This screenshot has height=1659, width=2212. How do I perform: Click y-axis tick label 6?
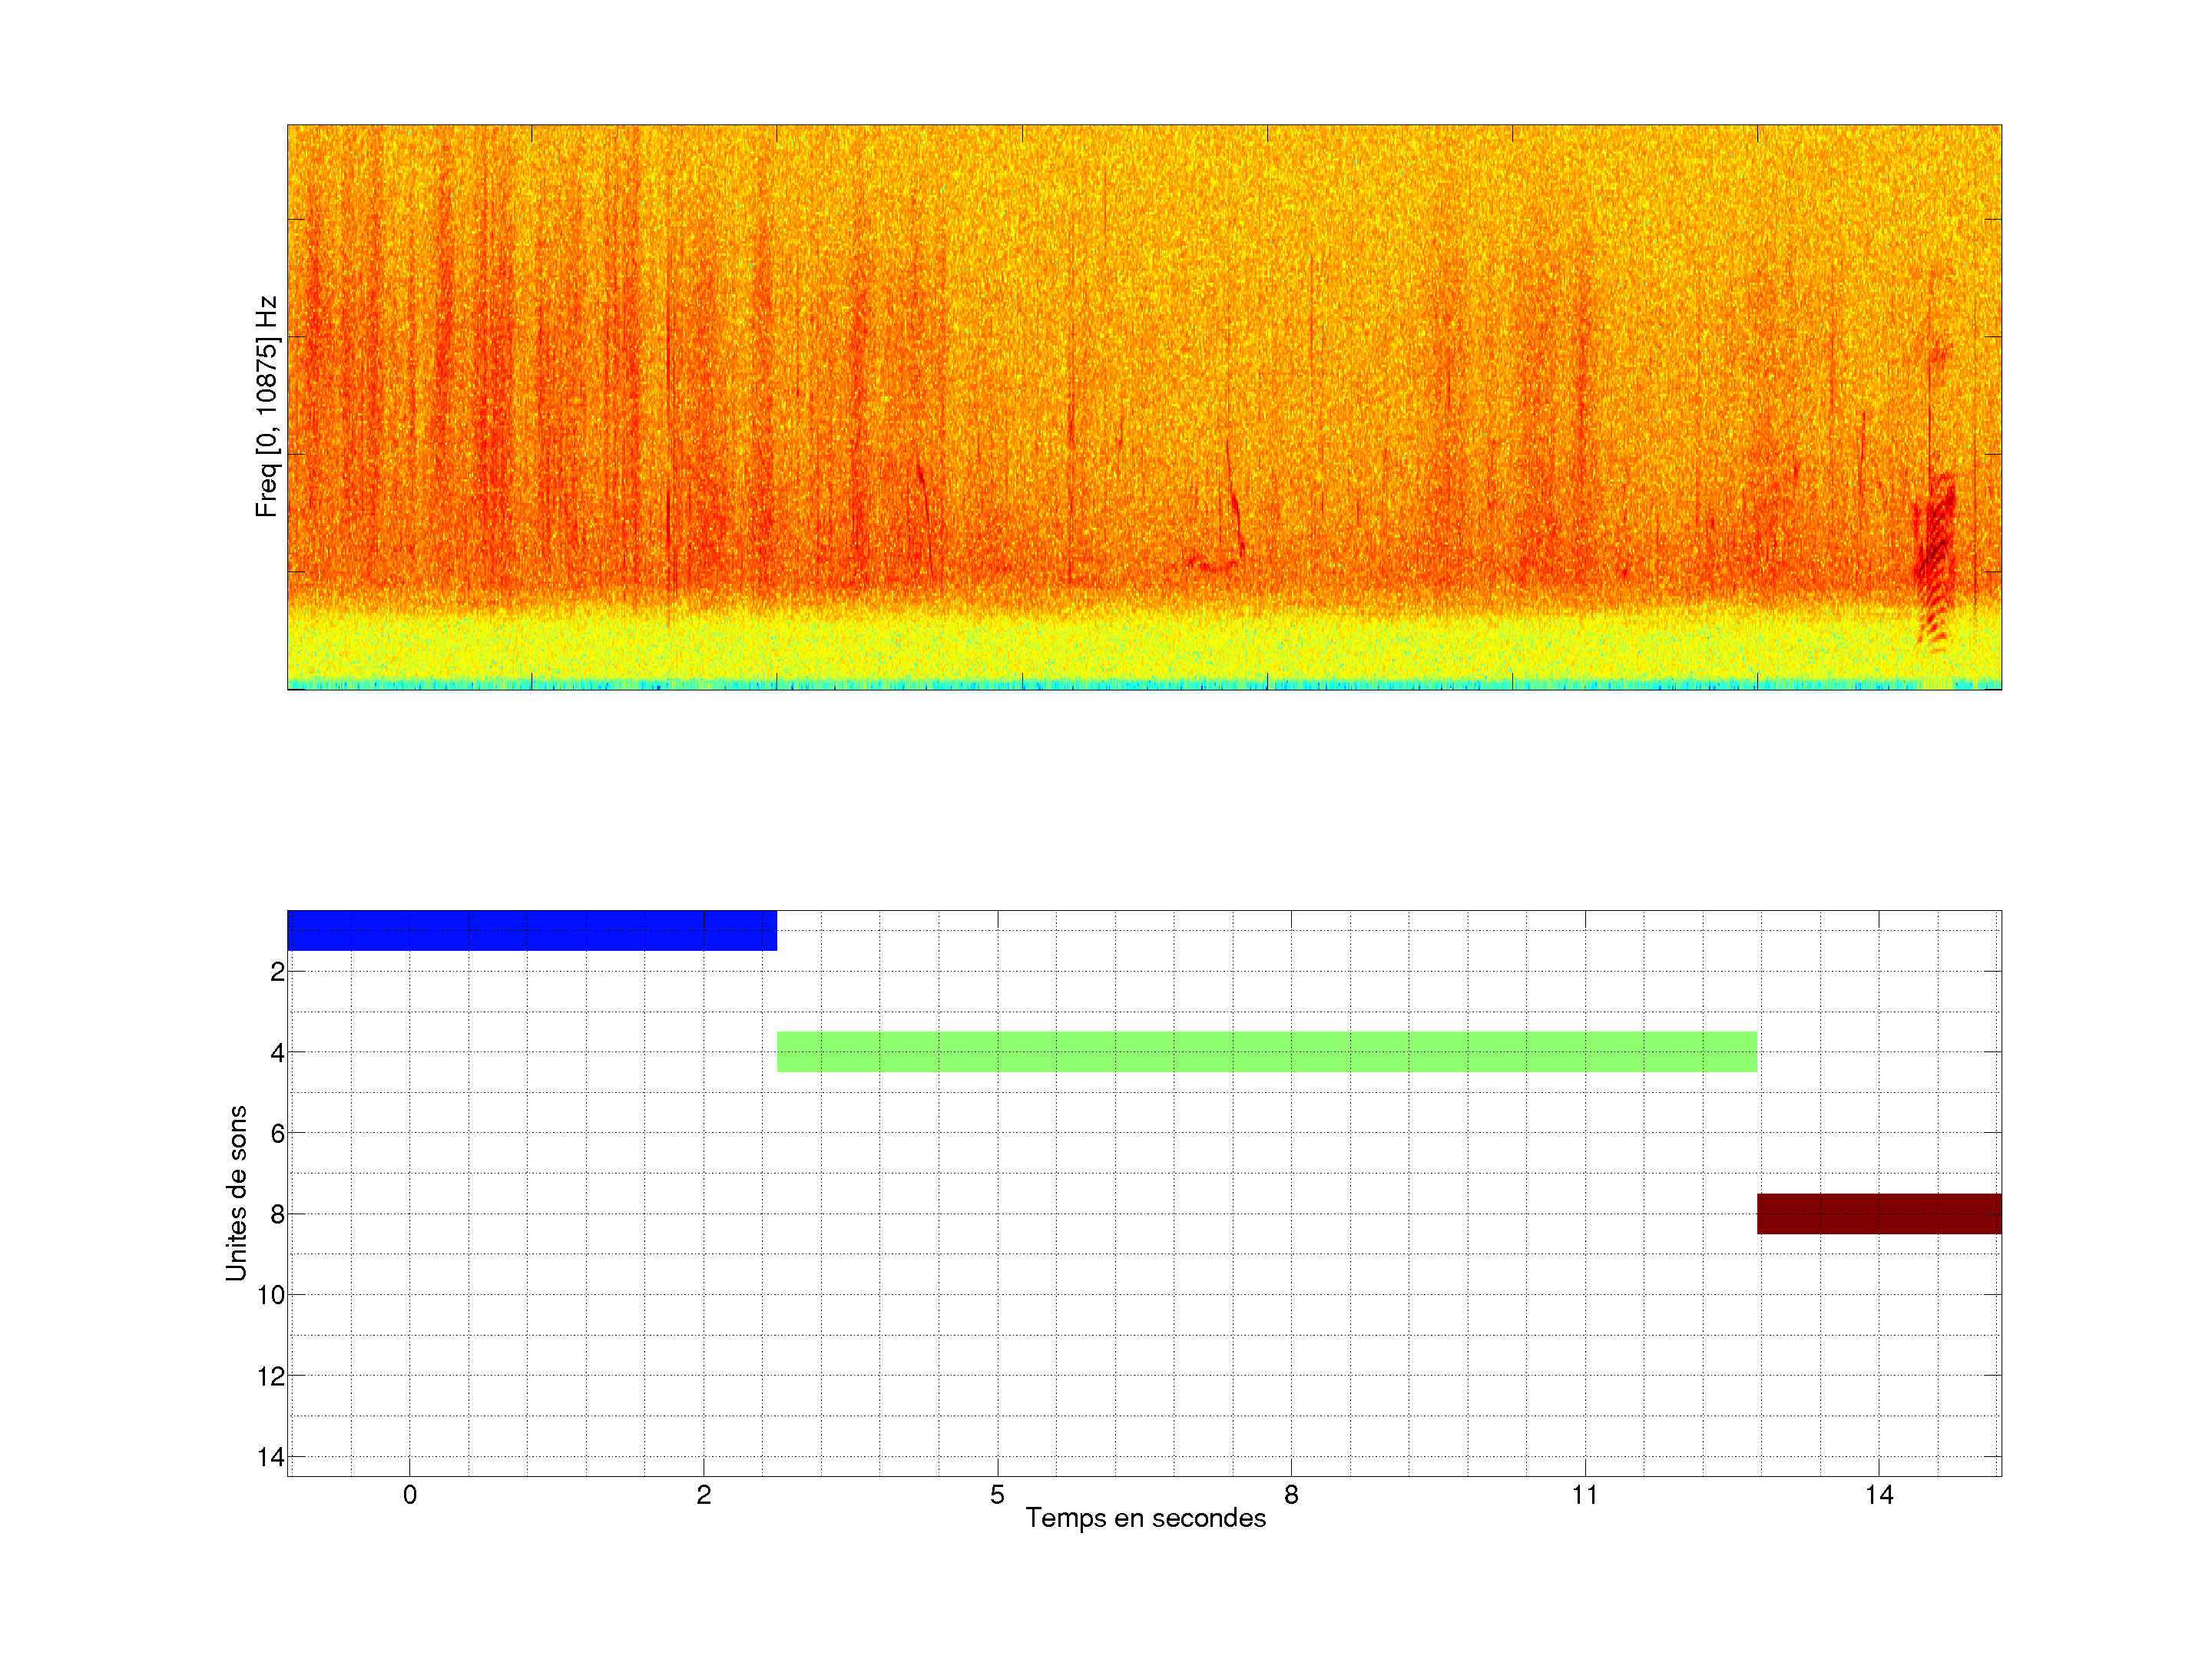click(277, 1134)
